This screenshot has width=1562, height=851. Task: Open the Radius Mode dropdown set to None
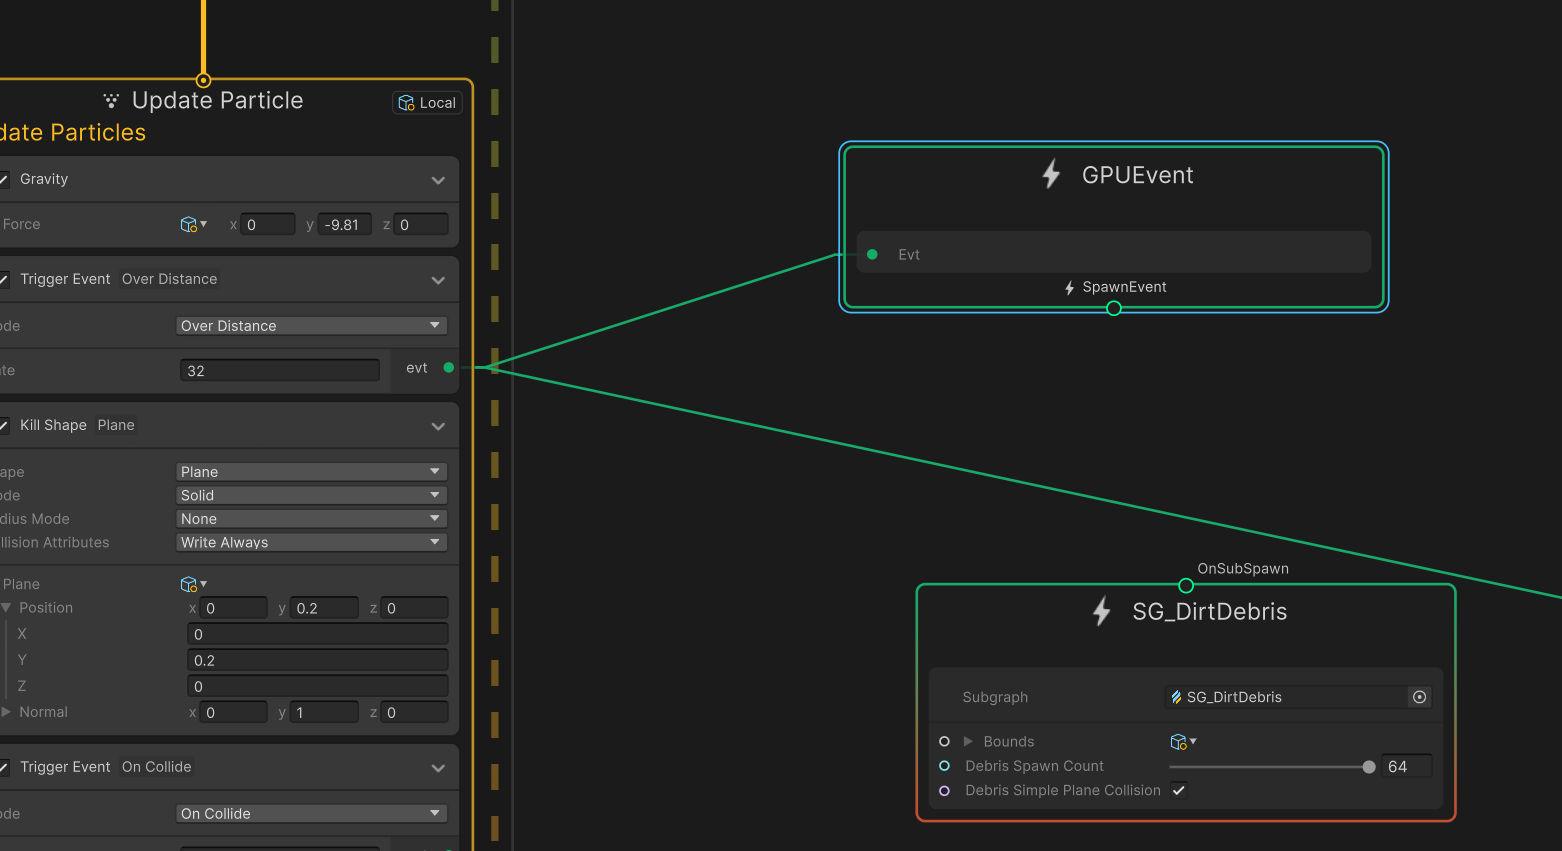point(311,518)
